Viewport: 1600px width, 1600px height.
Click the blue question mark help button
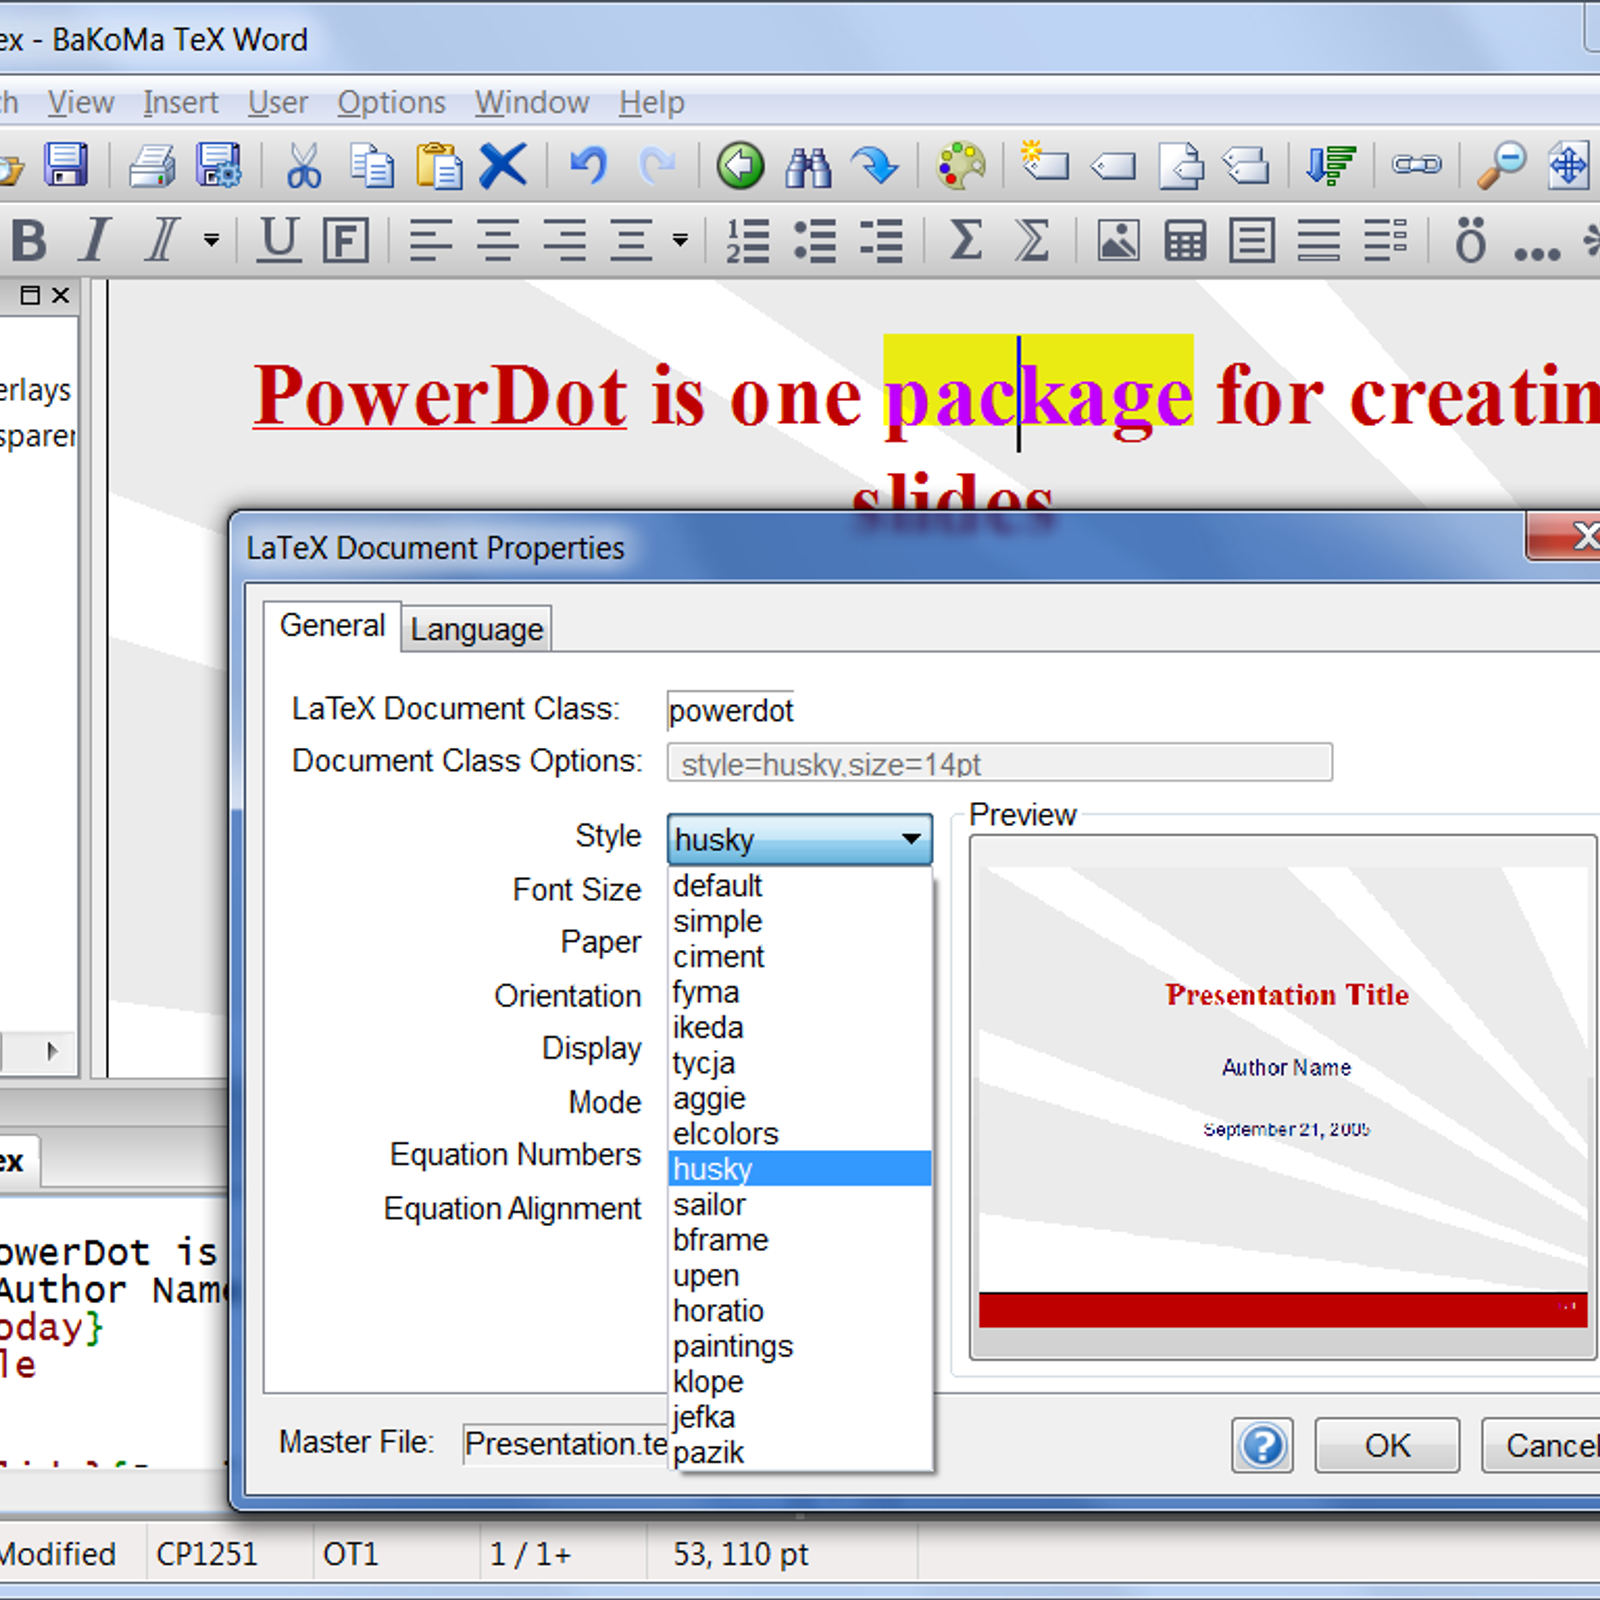tap(1262, 1446)
